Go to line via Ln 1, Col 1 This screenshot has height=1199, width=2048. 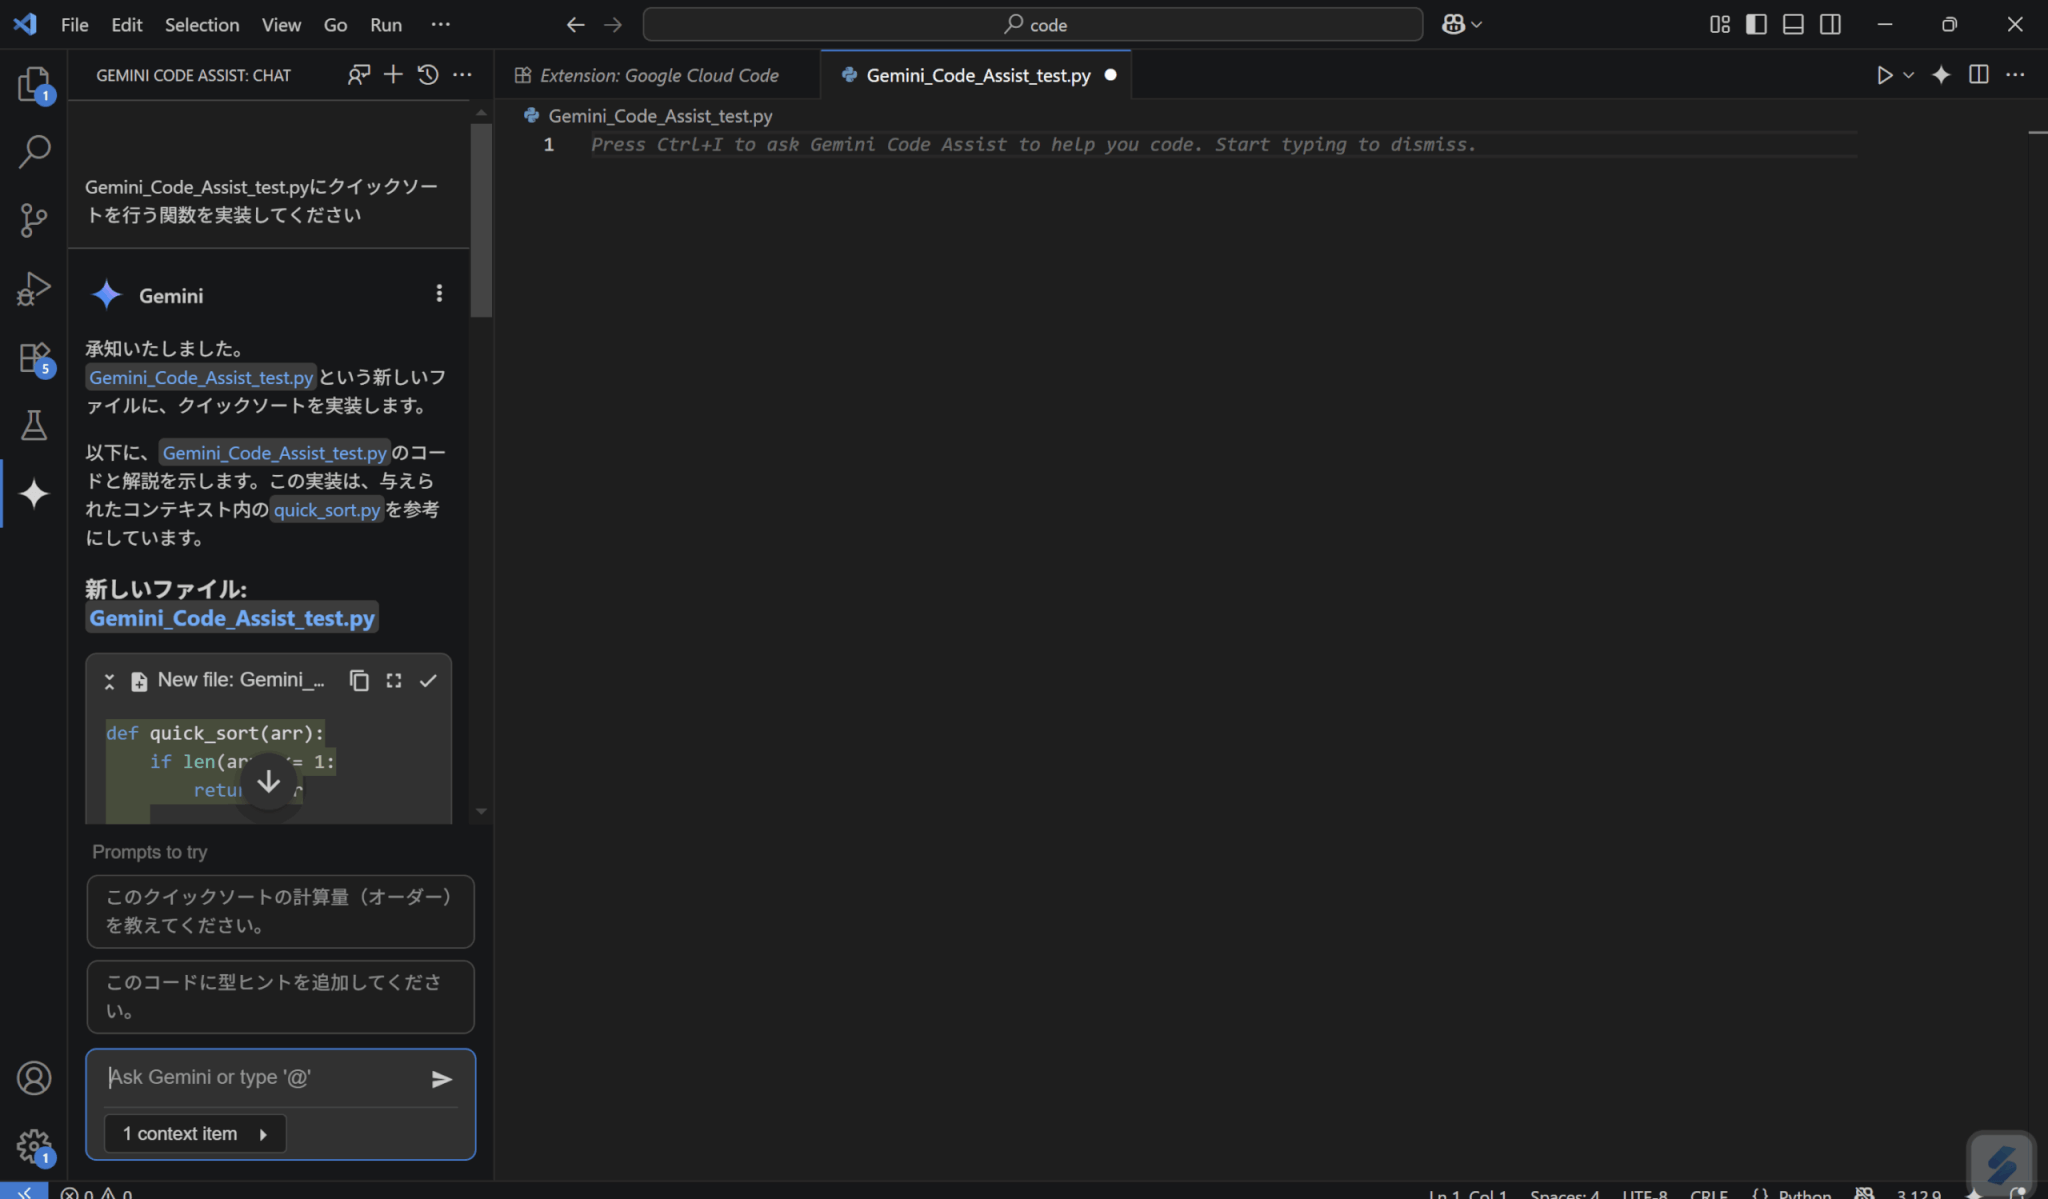[1467, 1193]
